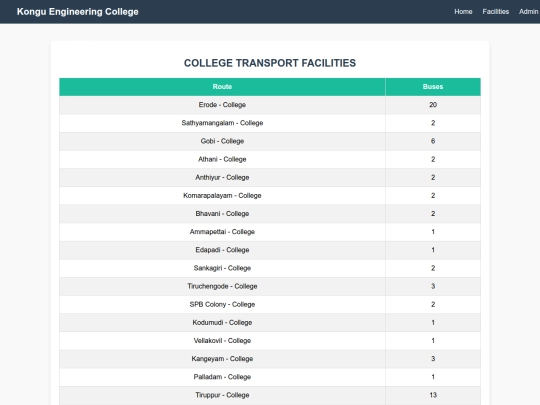The height and width of the screenshot is (405, 540).
Task: Open the Facilities navigation link
Action: [495, 12]
